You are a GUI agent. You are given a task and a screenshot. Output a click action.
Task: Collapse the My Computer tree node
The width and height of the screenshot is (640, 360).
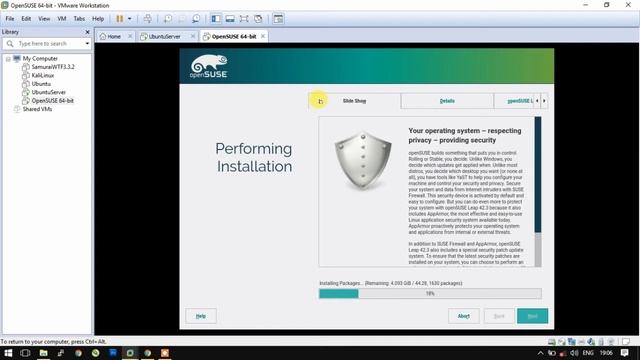pyautogui.click(x=8, y=59)
